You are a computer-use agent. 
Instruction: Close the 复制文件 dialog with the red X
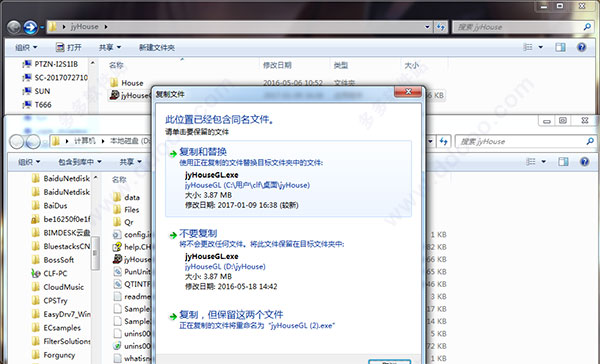tap(408, 91)
